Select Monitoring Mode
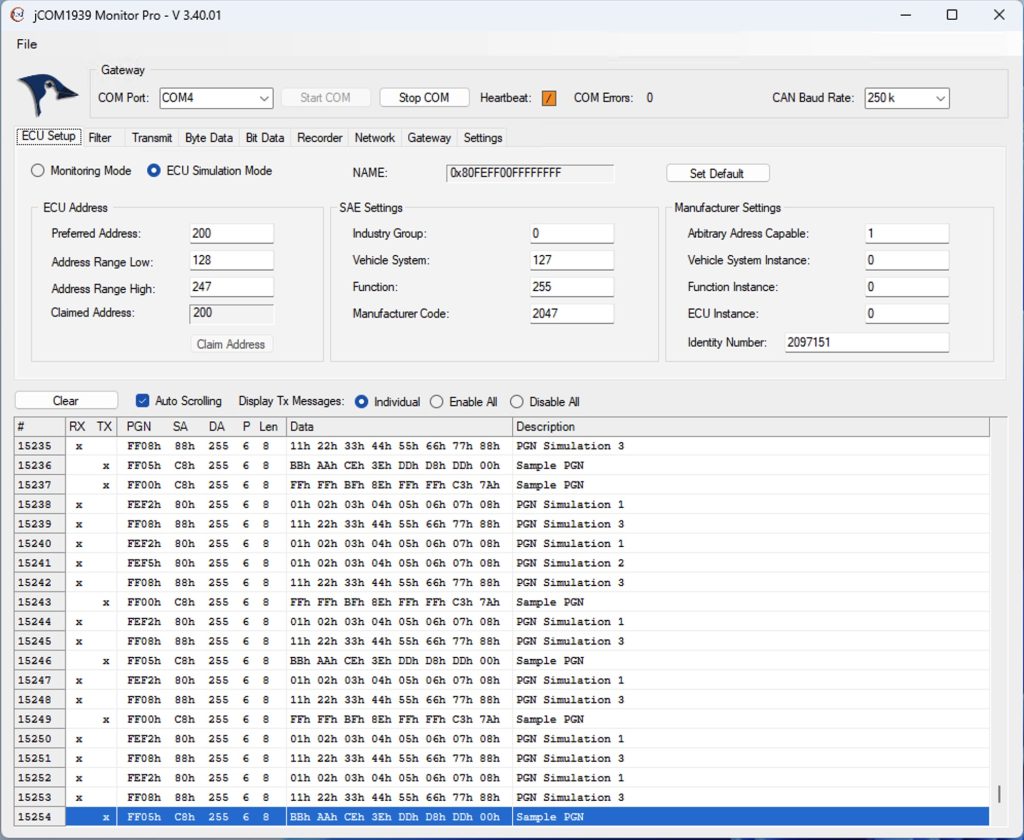 [x=37, y=171]
